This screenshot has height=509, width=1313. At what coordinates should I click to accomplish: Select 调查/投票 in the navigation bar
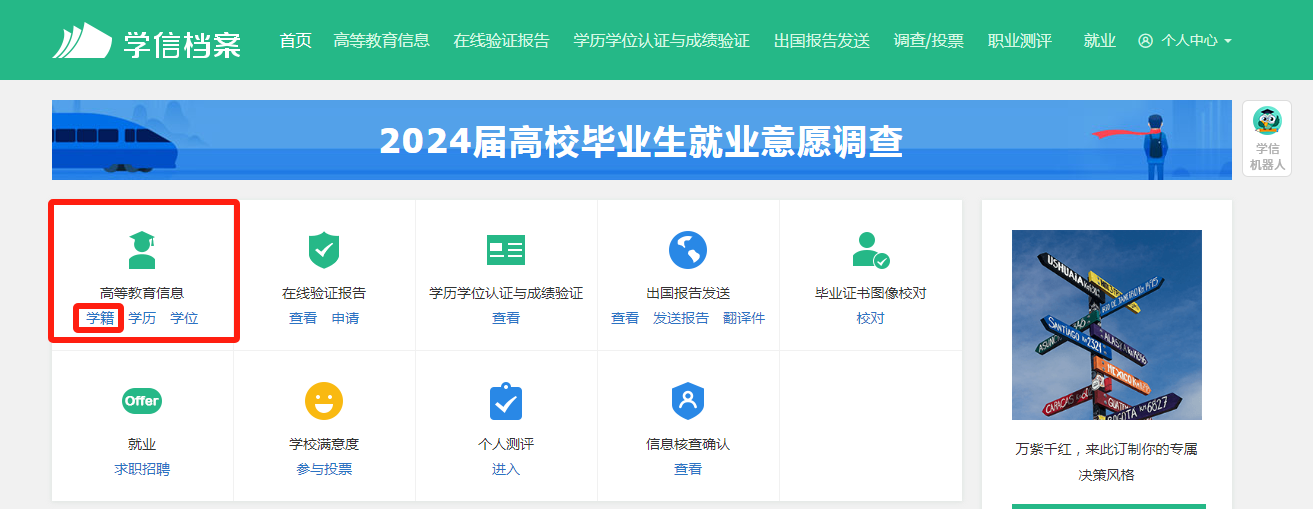928,41
